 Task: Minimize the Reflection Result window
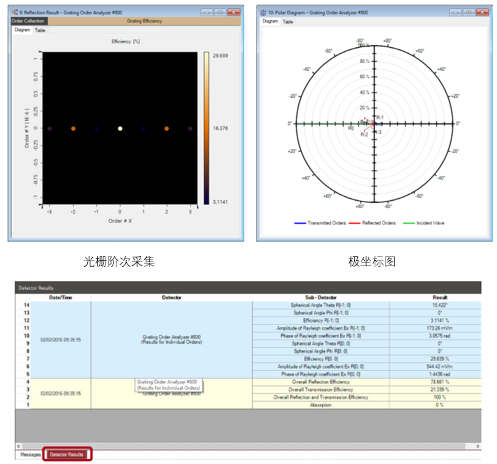207,12
